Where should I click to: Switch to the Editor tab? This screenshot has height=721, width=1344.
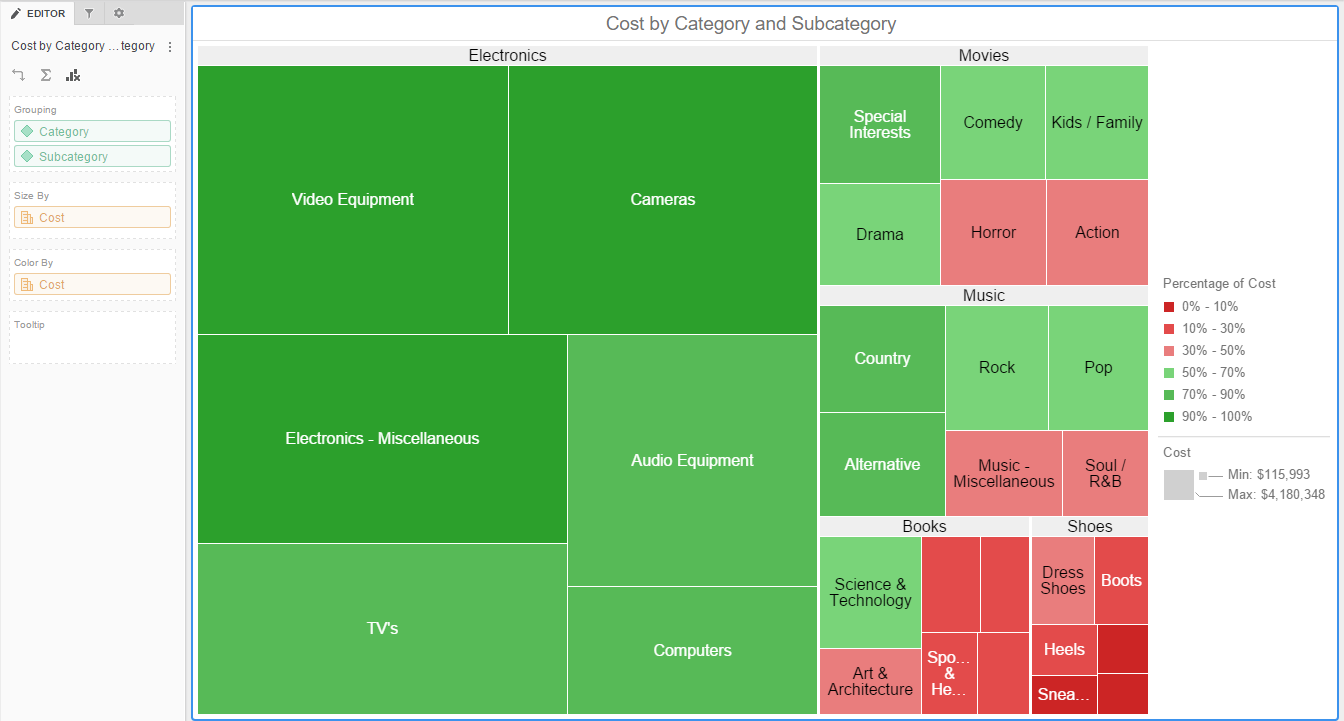(x=38, y=13)
